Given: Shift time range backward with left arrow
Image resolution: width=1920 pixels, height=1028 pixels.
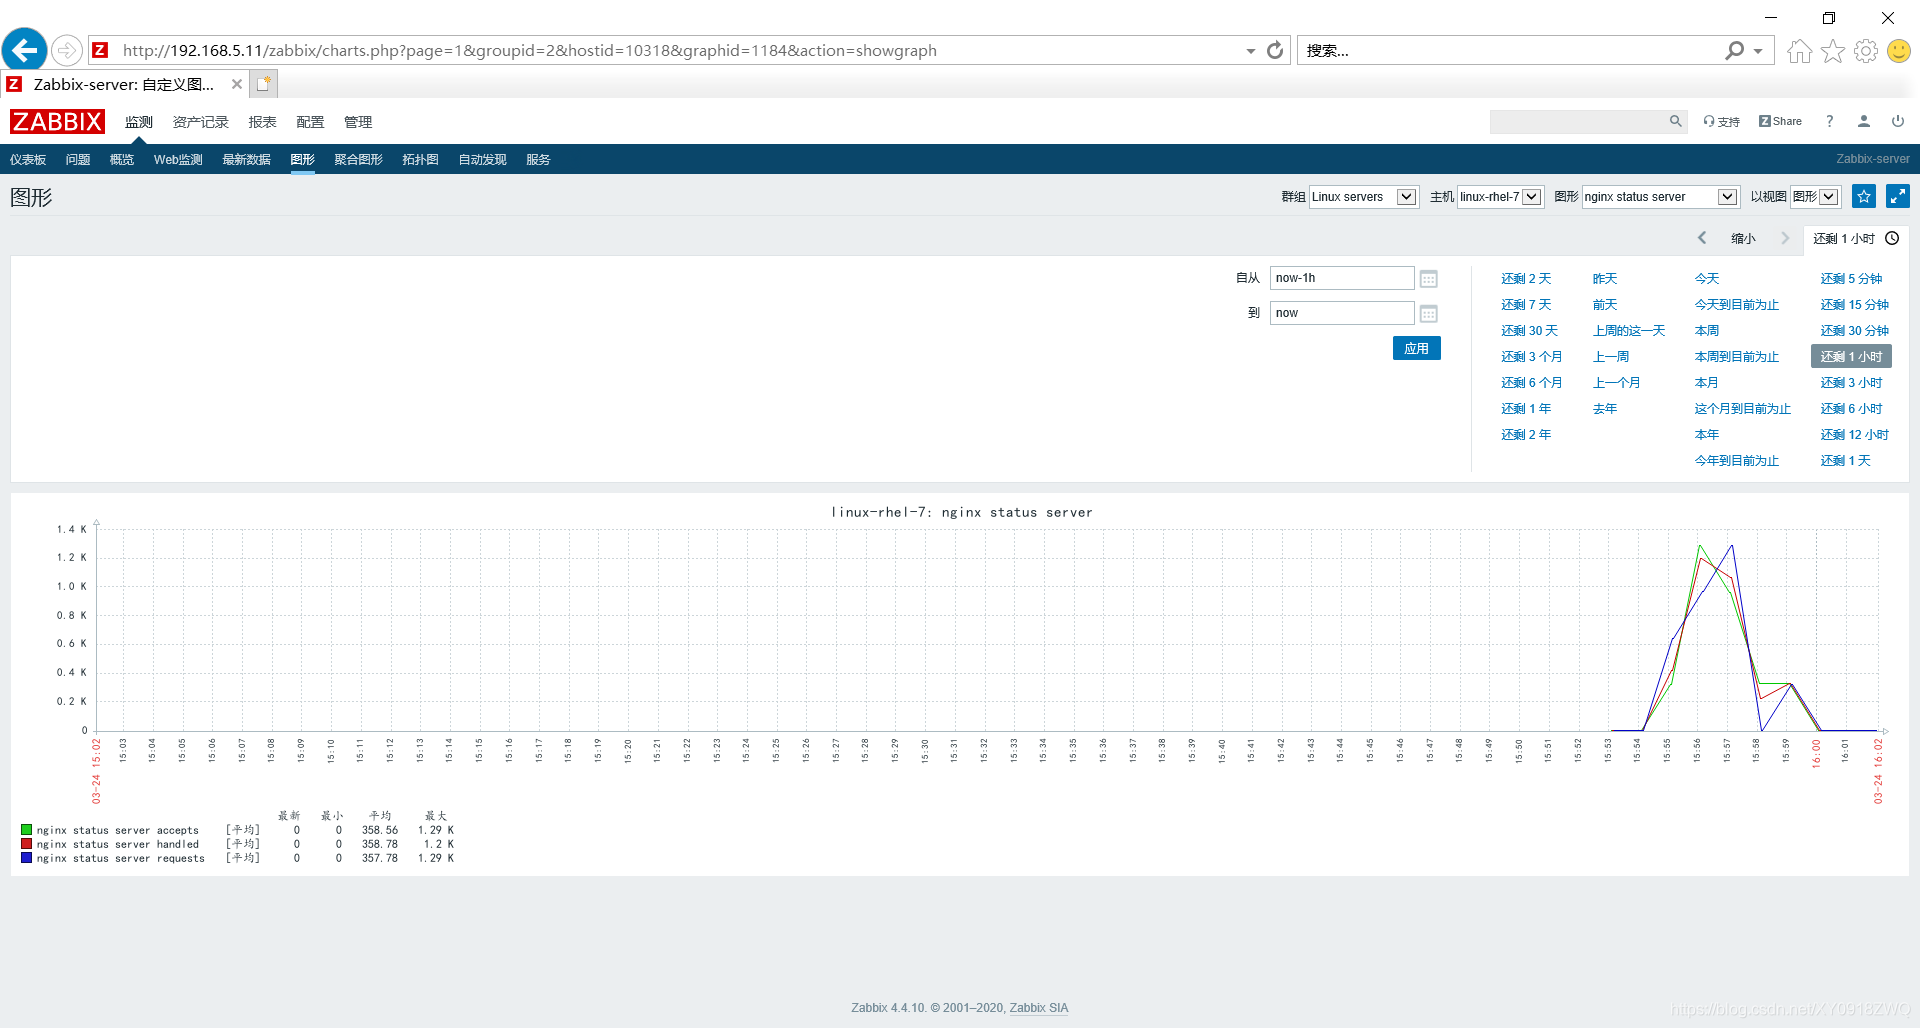Looking at the screenshot, I should click(x=1702, y=238).
